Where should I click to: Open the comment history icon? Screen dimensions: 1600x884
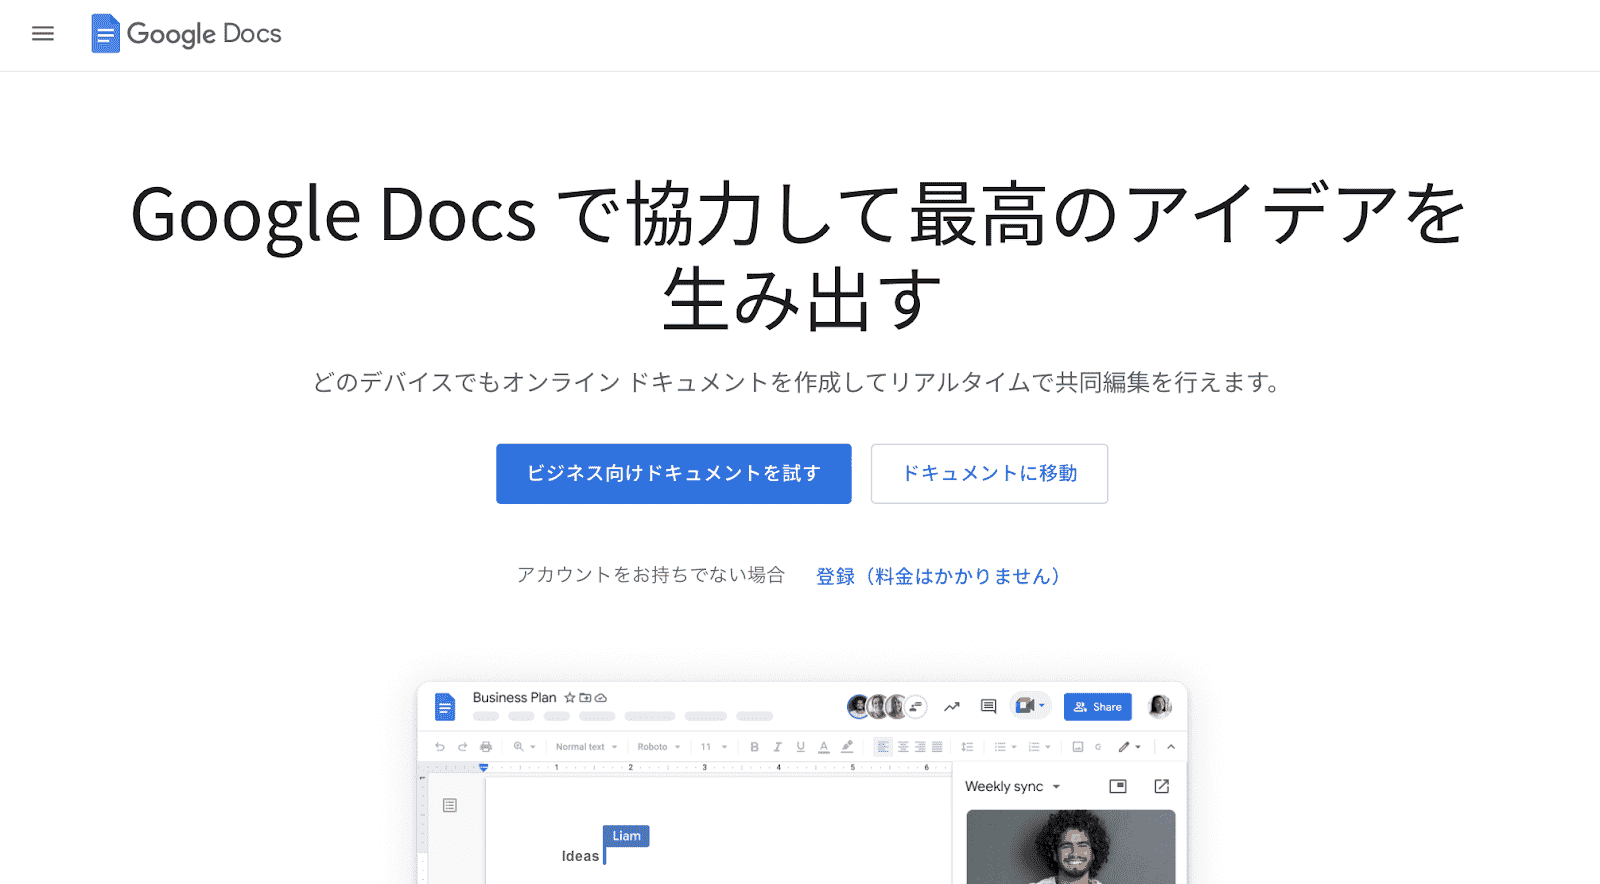988,707
